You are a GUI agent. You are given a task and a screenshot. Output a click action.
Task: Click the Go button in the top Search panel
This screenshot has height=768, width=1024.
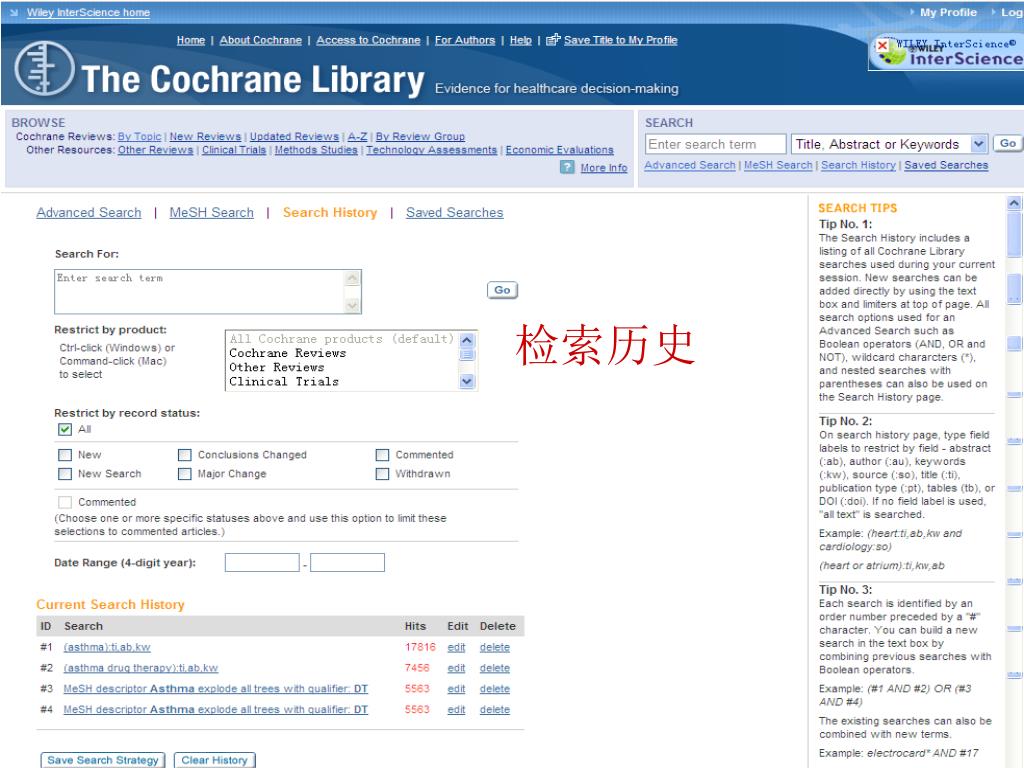point(1008,143)
